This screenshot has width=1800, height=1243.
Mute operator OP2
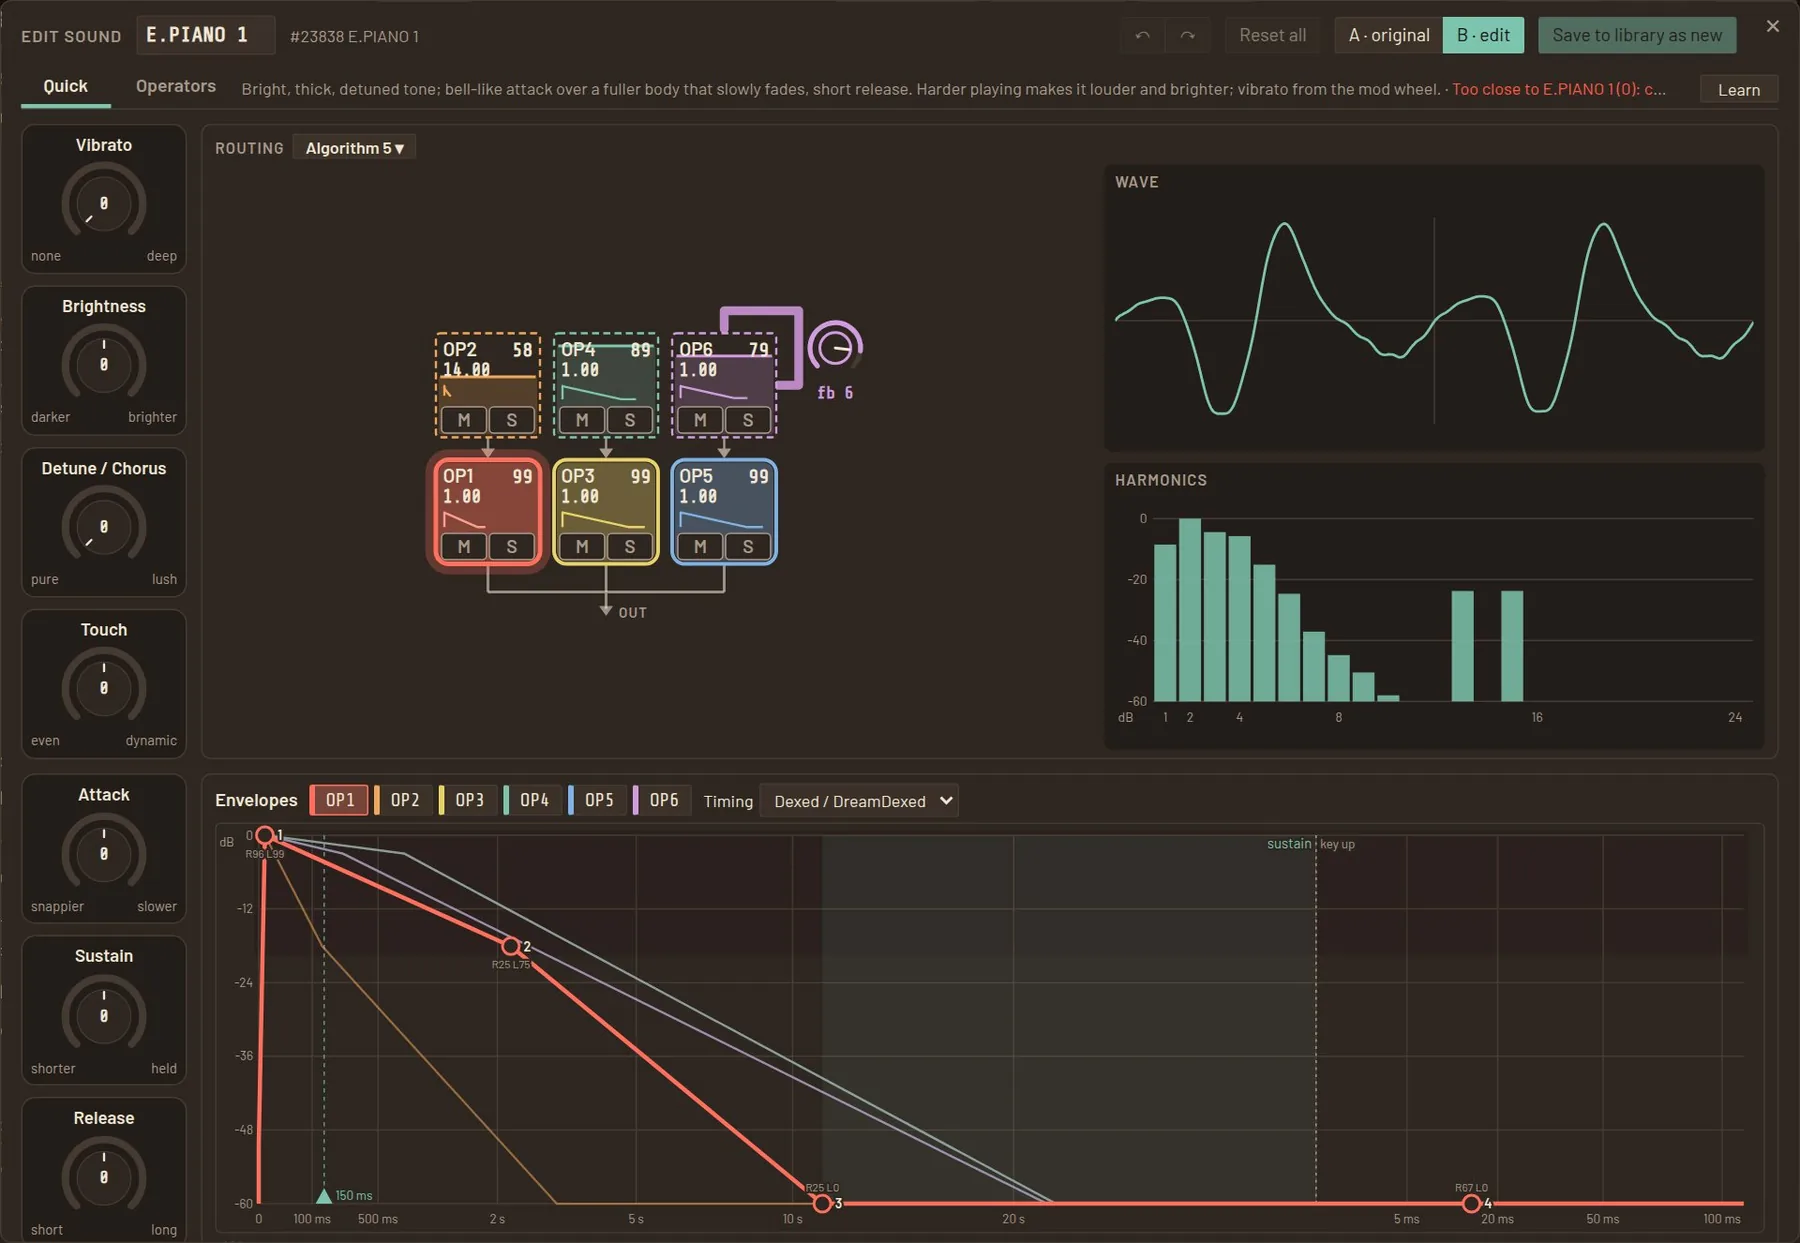464,420
